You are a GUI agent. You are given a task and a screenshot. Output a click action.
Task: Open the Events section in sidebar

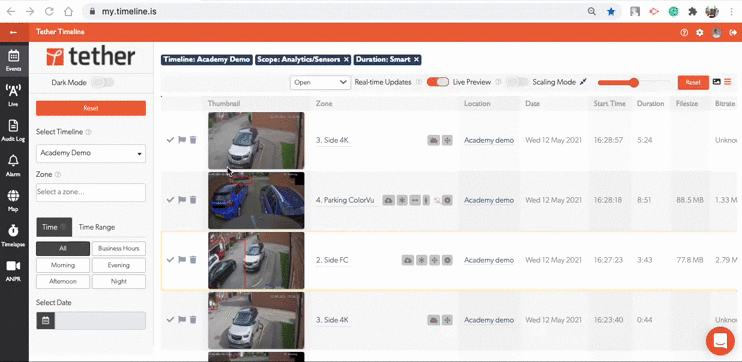click(14, 60)
